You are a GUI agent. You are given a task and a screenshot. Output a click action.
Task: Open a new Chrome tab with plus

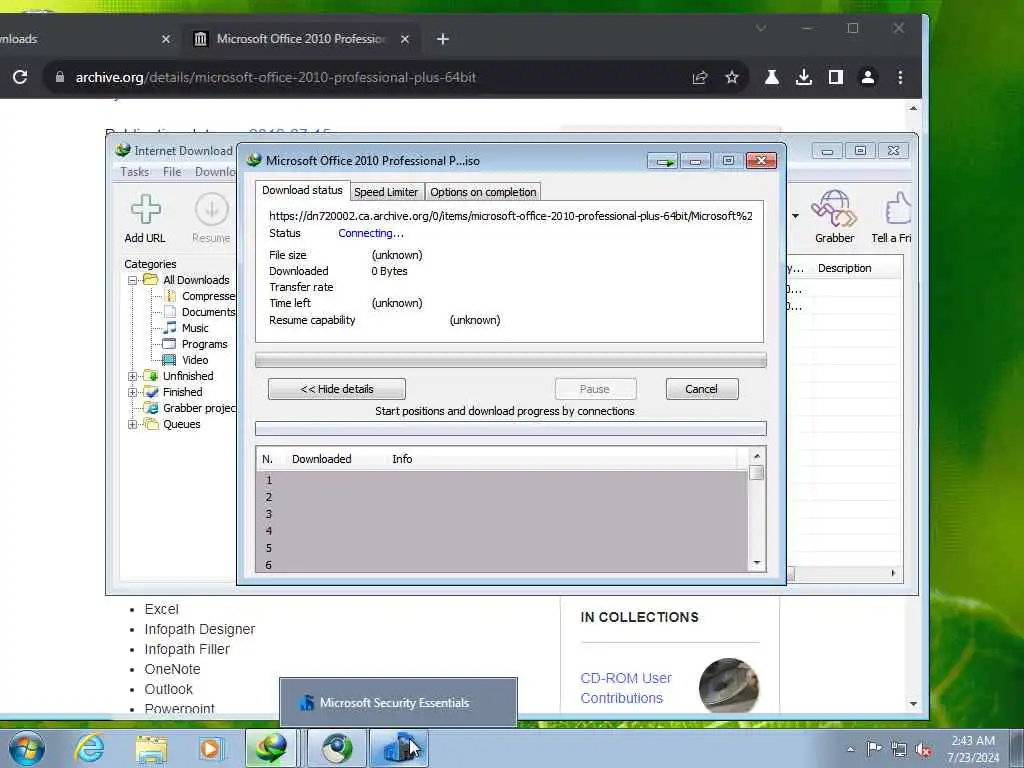click(x=443, y=39)
